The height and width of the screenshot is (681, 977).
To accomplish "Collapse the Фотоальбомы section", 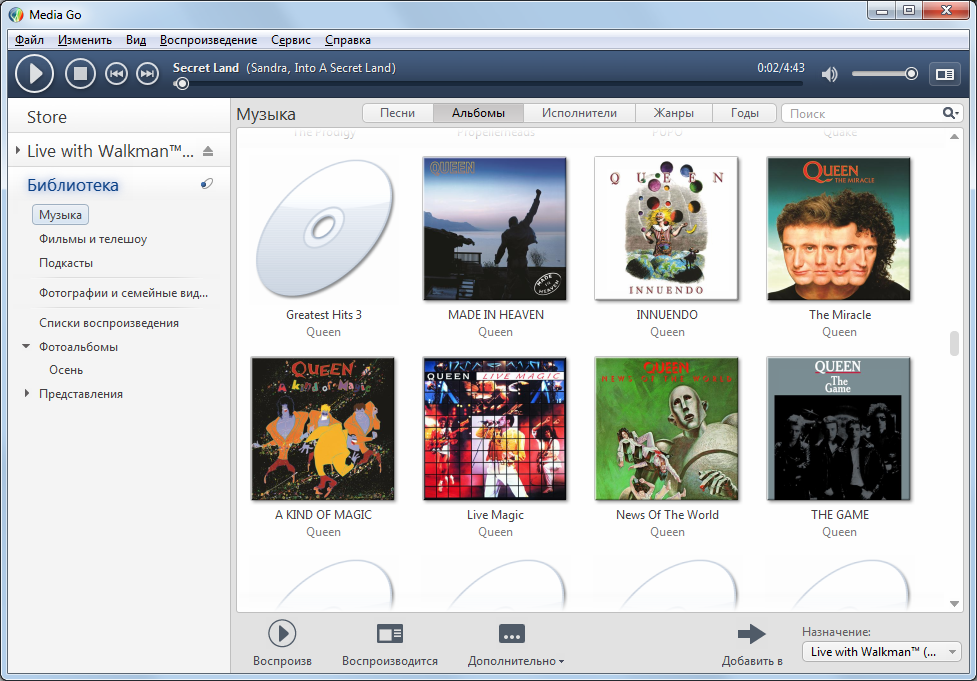I will coord(26,346).
